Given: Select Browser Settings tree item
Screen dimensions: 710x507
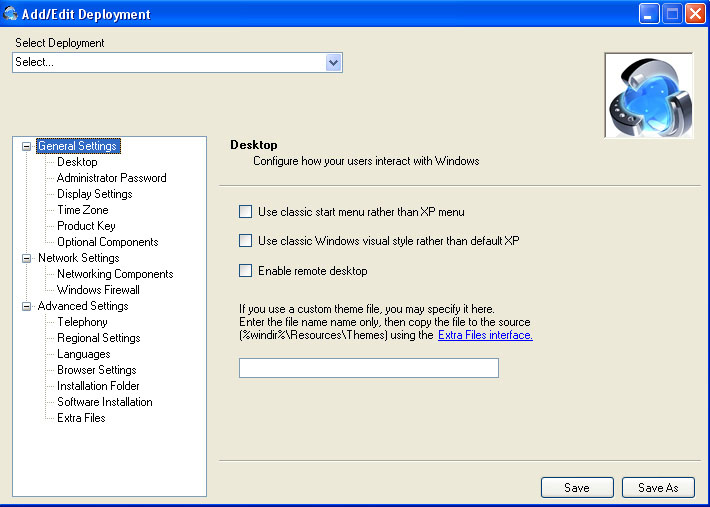Looking at the screenshot, I should (96, 370).
